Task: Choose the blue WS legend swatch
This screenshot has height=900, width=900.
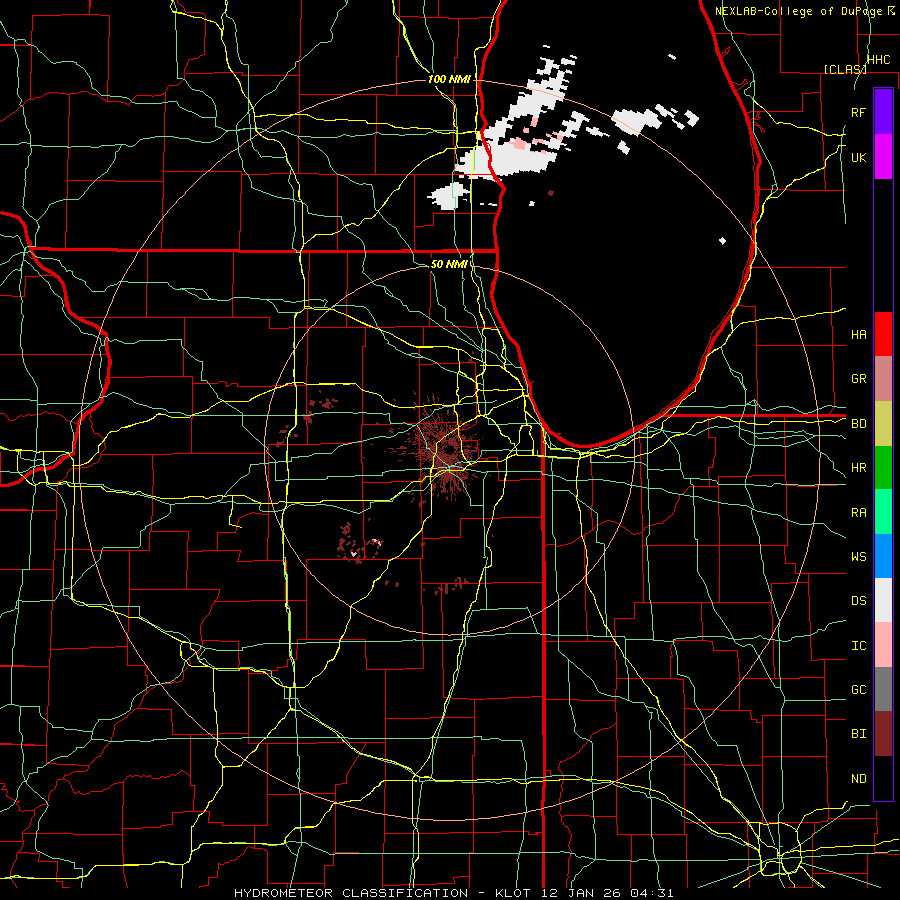Action: pyautogui.click(x=883, y=556)
